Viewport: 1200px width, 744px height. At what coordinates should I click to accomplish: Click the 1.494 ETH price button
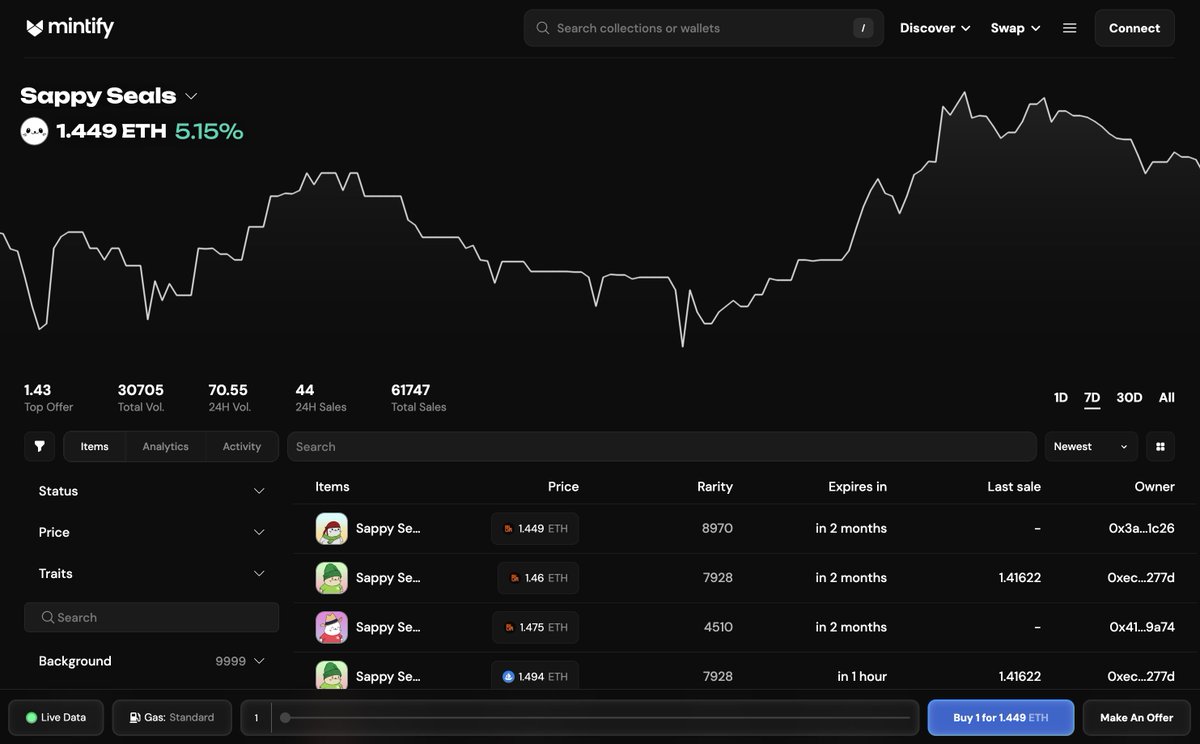535,676
